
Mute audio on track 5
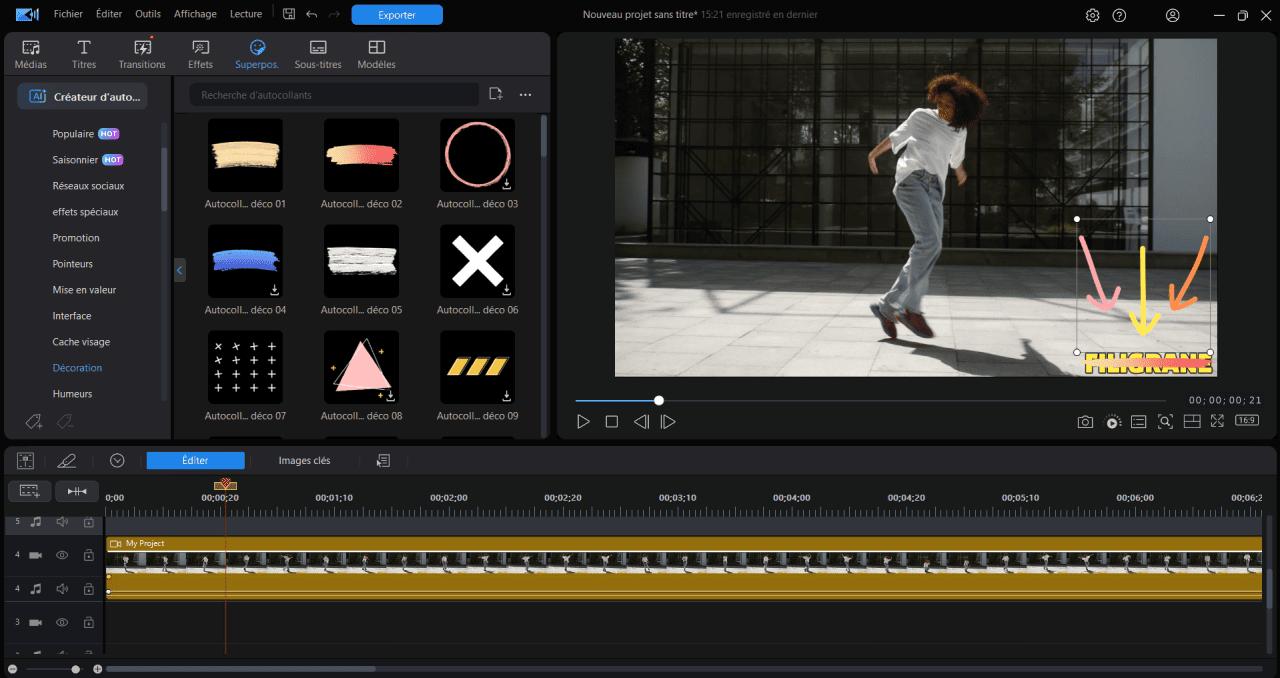(61, 521)
